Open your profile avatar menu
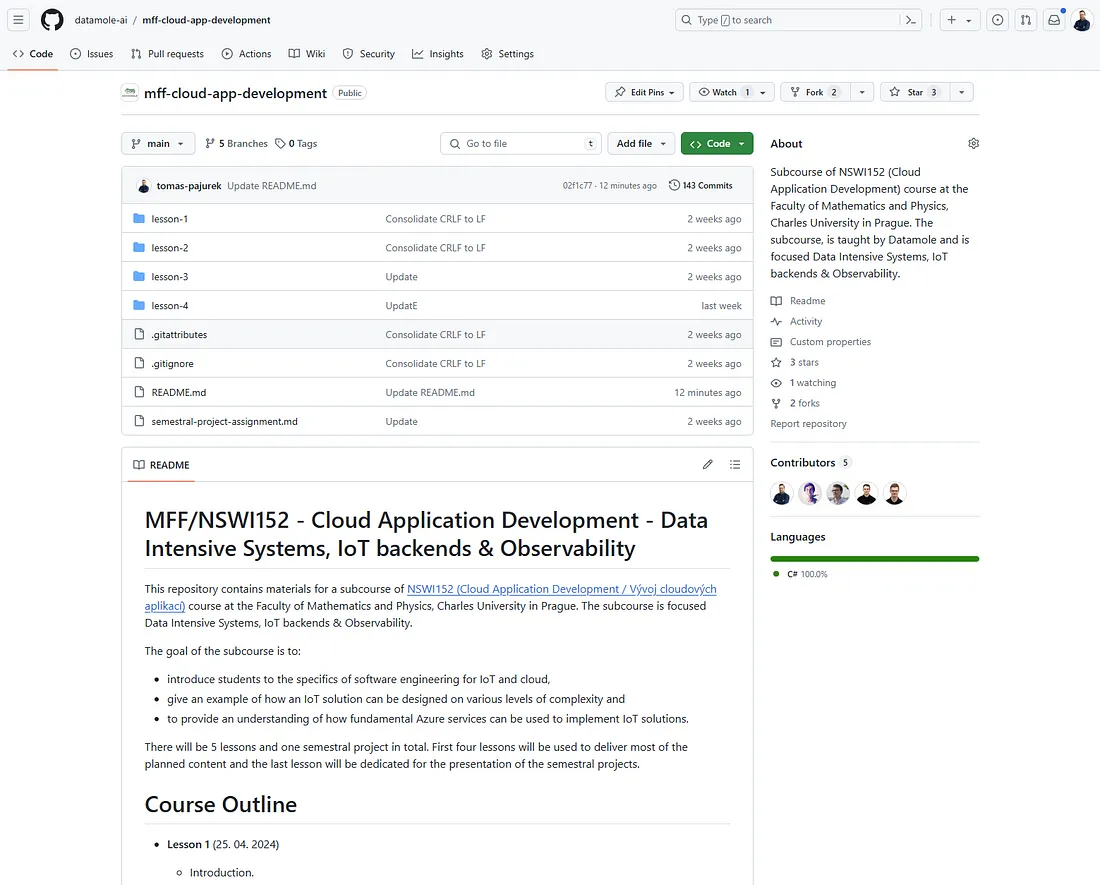 click(x=1081, y=20)
